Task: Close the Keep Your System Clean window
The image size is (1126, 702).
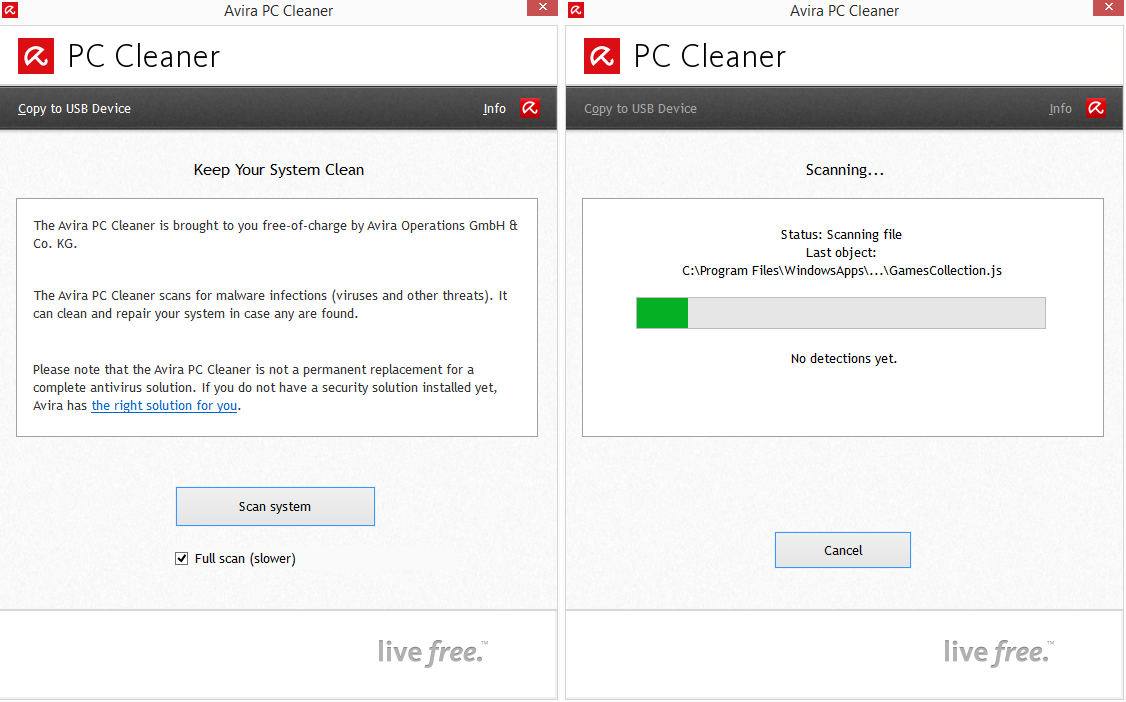Action: click(541, 8)
